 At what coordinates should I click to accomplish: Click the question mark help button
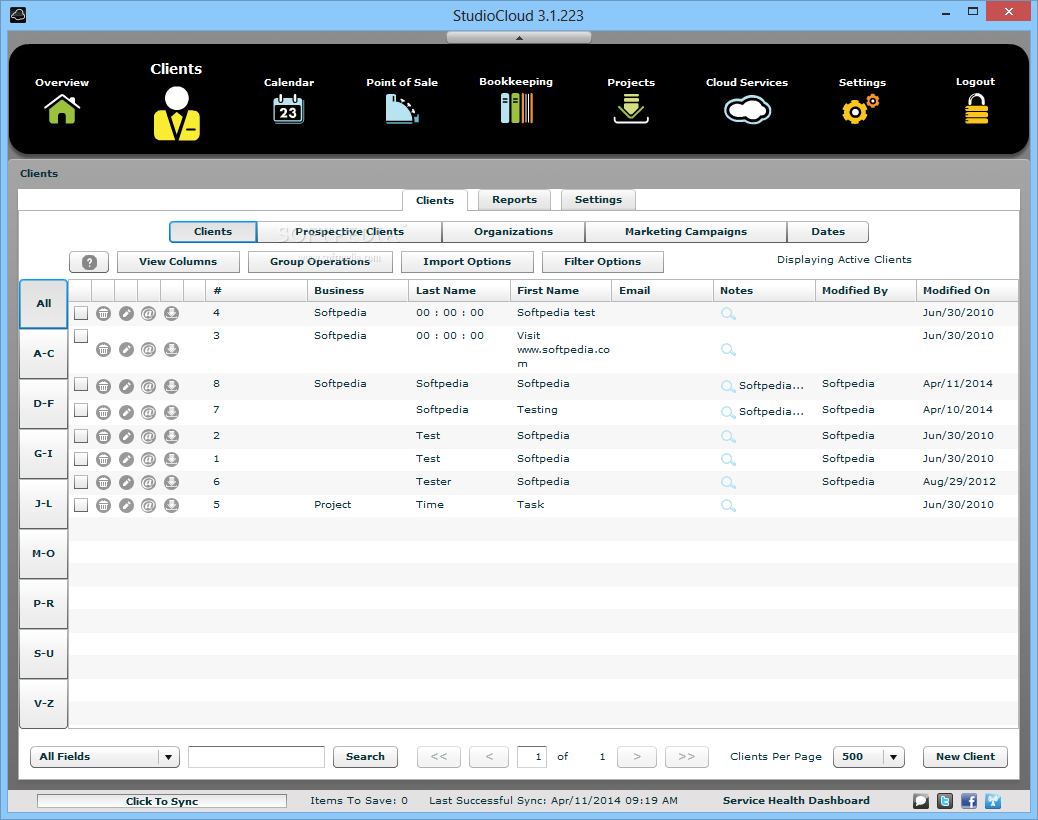89,262
